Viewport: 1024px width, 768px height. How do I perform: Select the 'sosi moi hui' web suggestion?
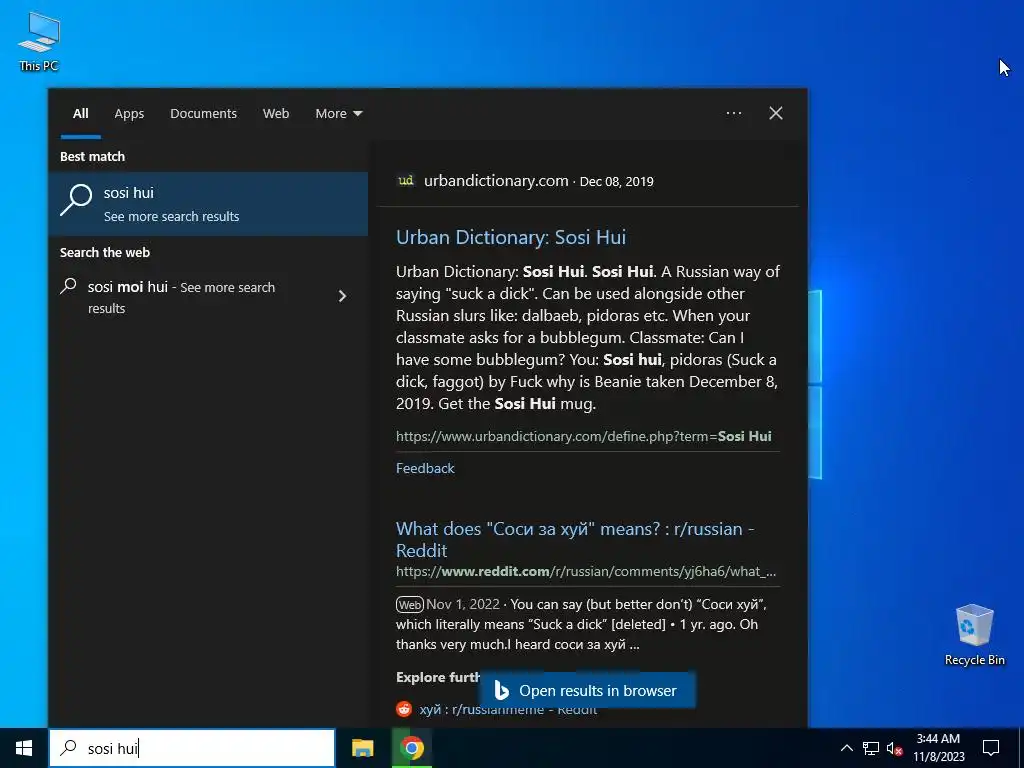tap(208, 297)
